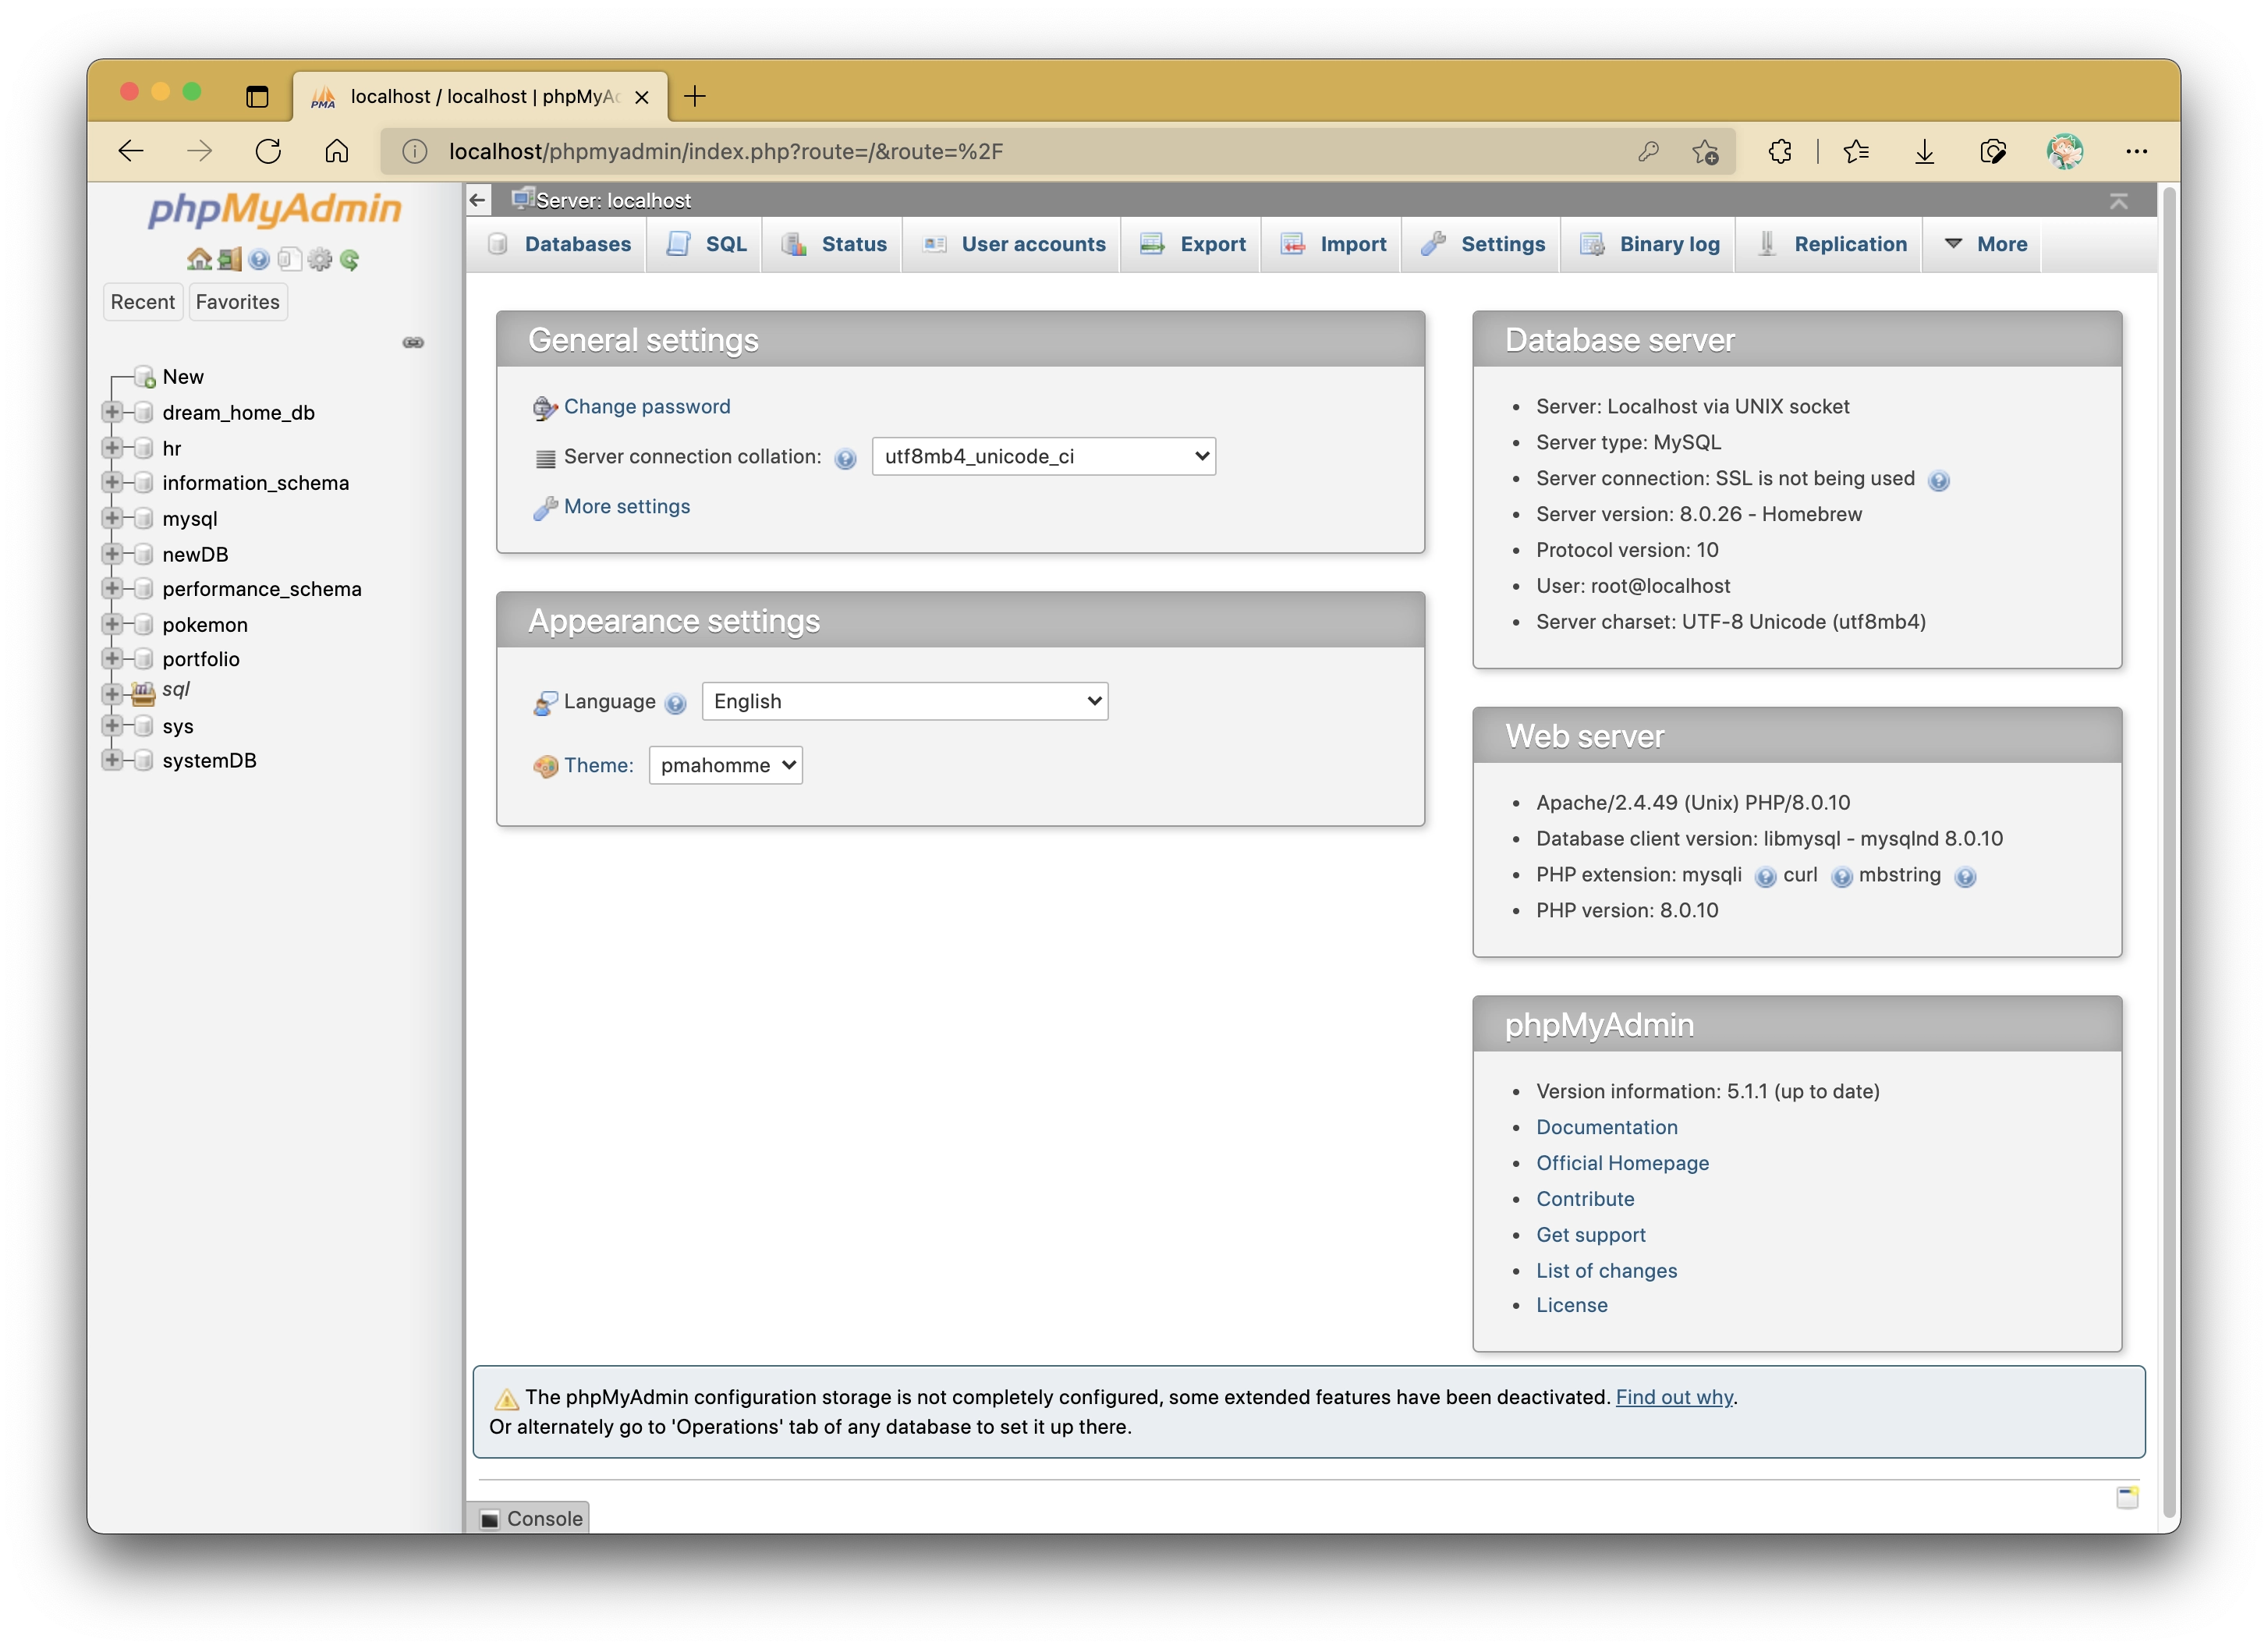This screenshot has height=1649, width=2268.
Task: Expand the information_schema tree node
Action: tap(112, 483)
